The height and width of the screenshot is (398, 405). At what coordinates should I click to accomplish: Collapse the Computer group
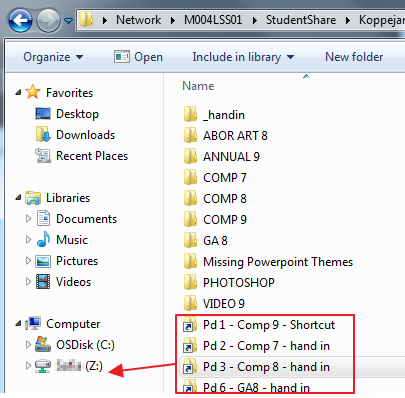click(x=18, y=324)
